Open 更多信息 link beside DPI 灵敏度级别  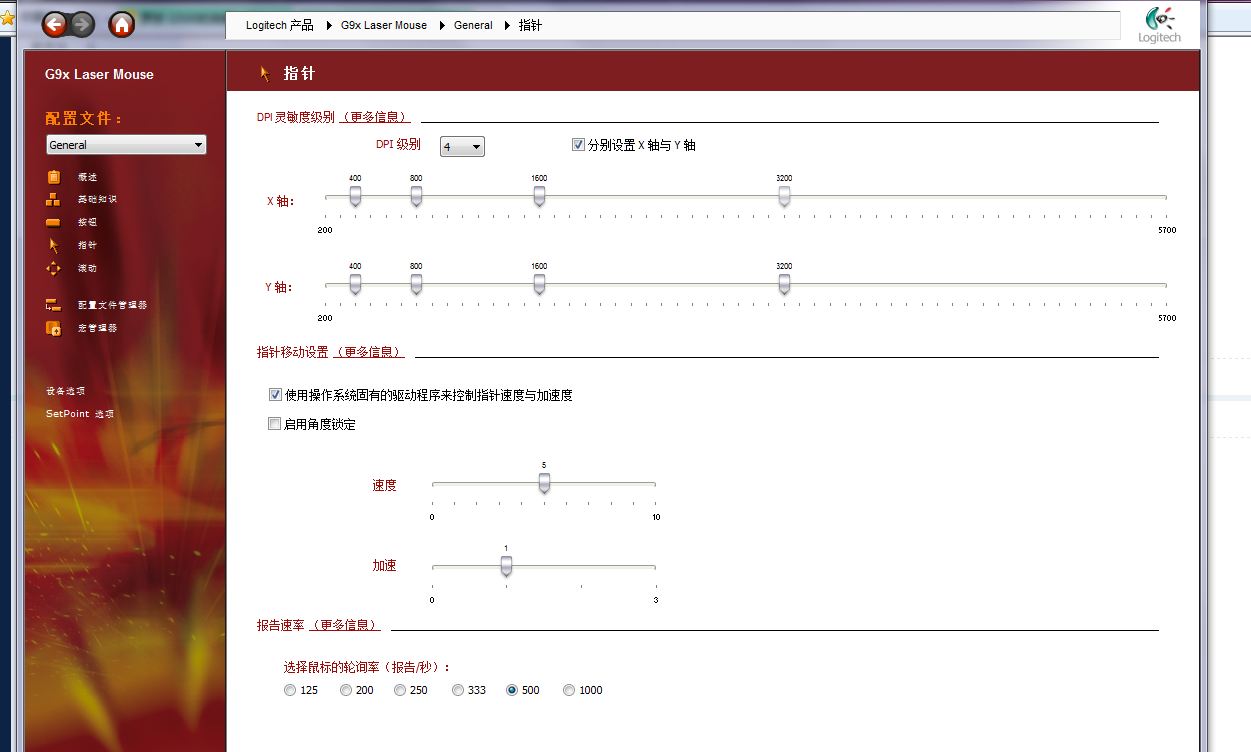coord(376,117)
